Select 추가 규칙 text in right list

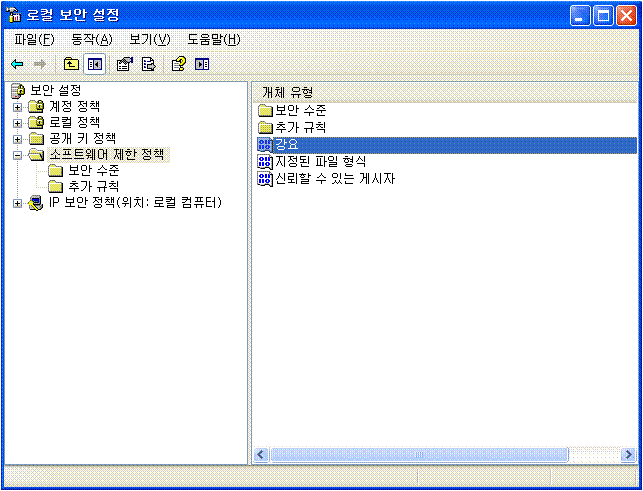301,127
